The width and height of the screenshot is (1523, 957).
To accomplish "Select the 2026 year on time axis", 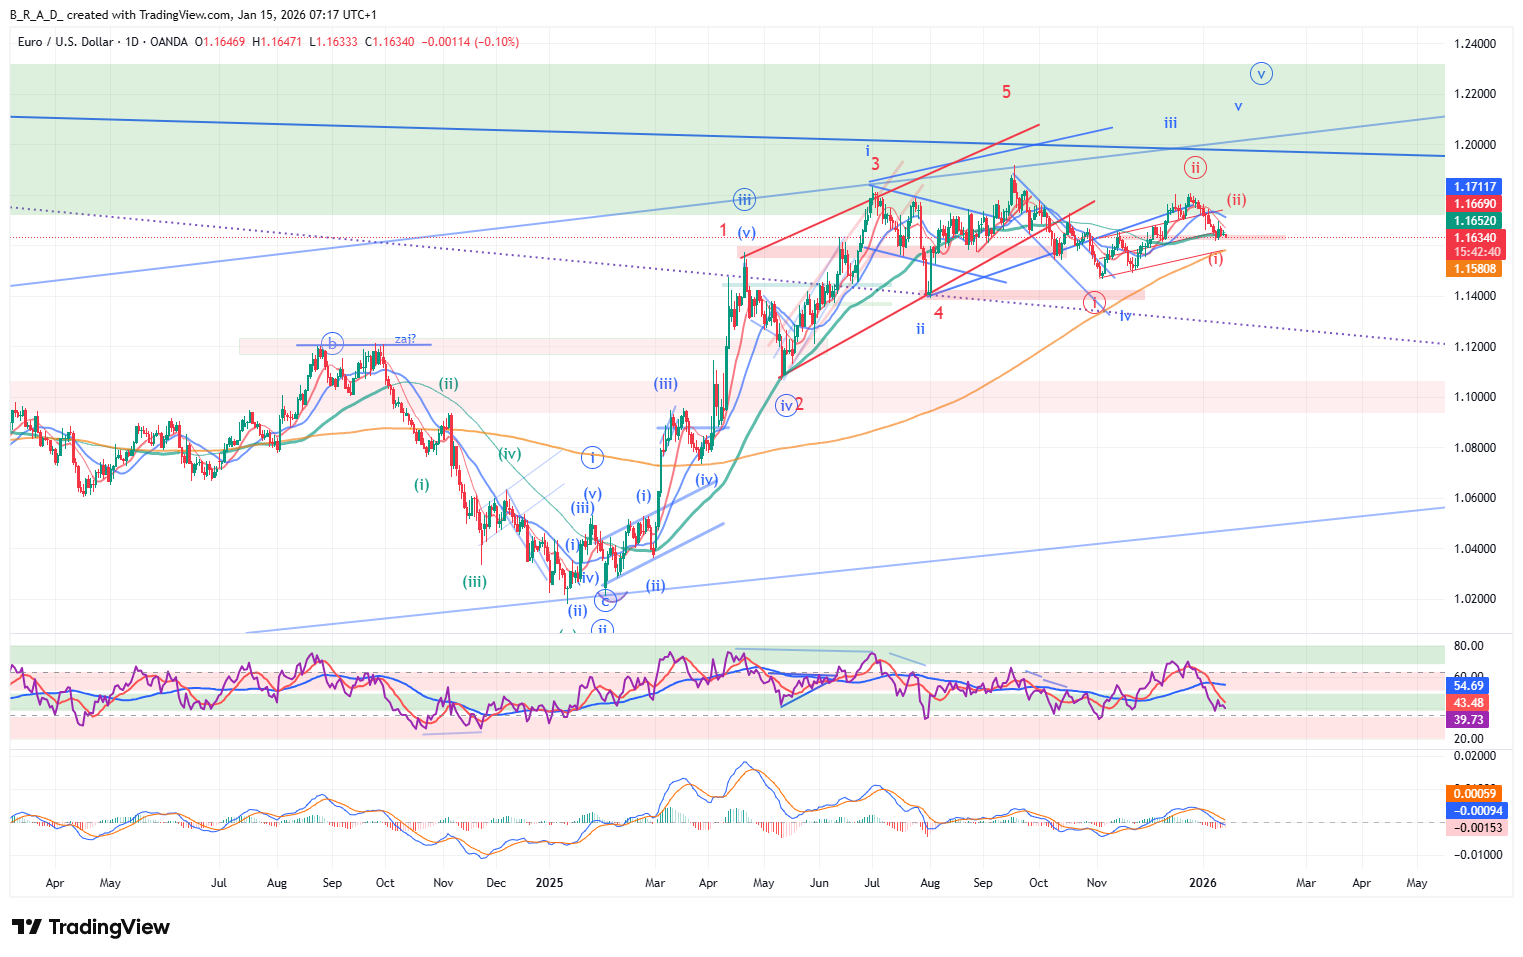I will (1202, 883).
